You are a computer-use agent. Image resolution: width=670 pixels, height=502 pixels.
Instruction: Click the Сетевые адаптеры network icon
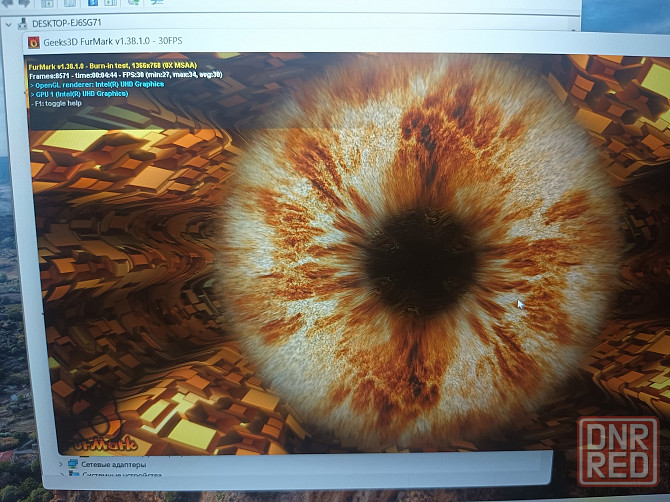click(73, 464)
